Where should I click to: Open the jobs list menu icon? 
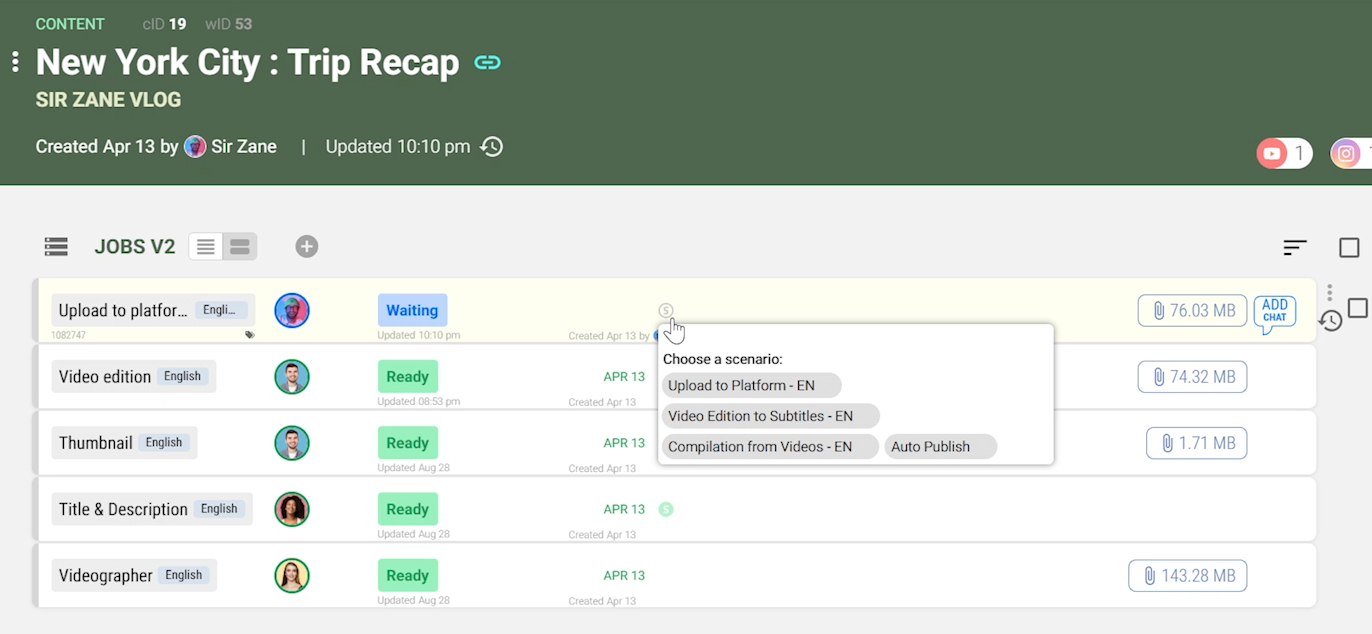[x=56, y=246]
